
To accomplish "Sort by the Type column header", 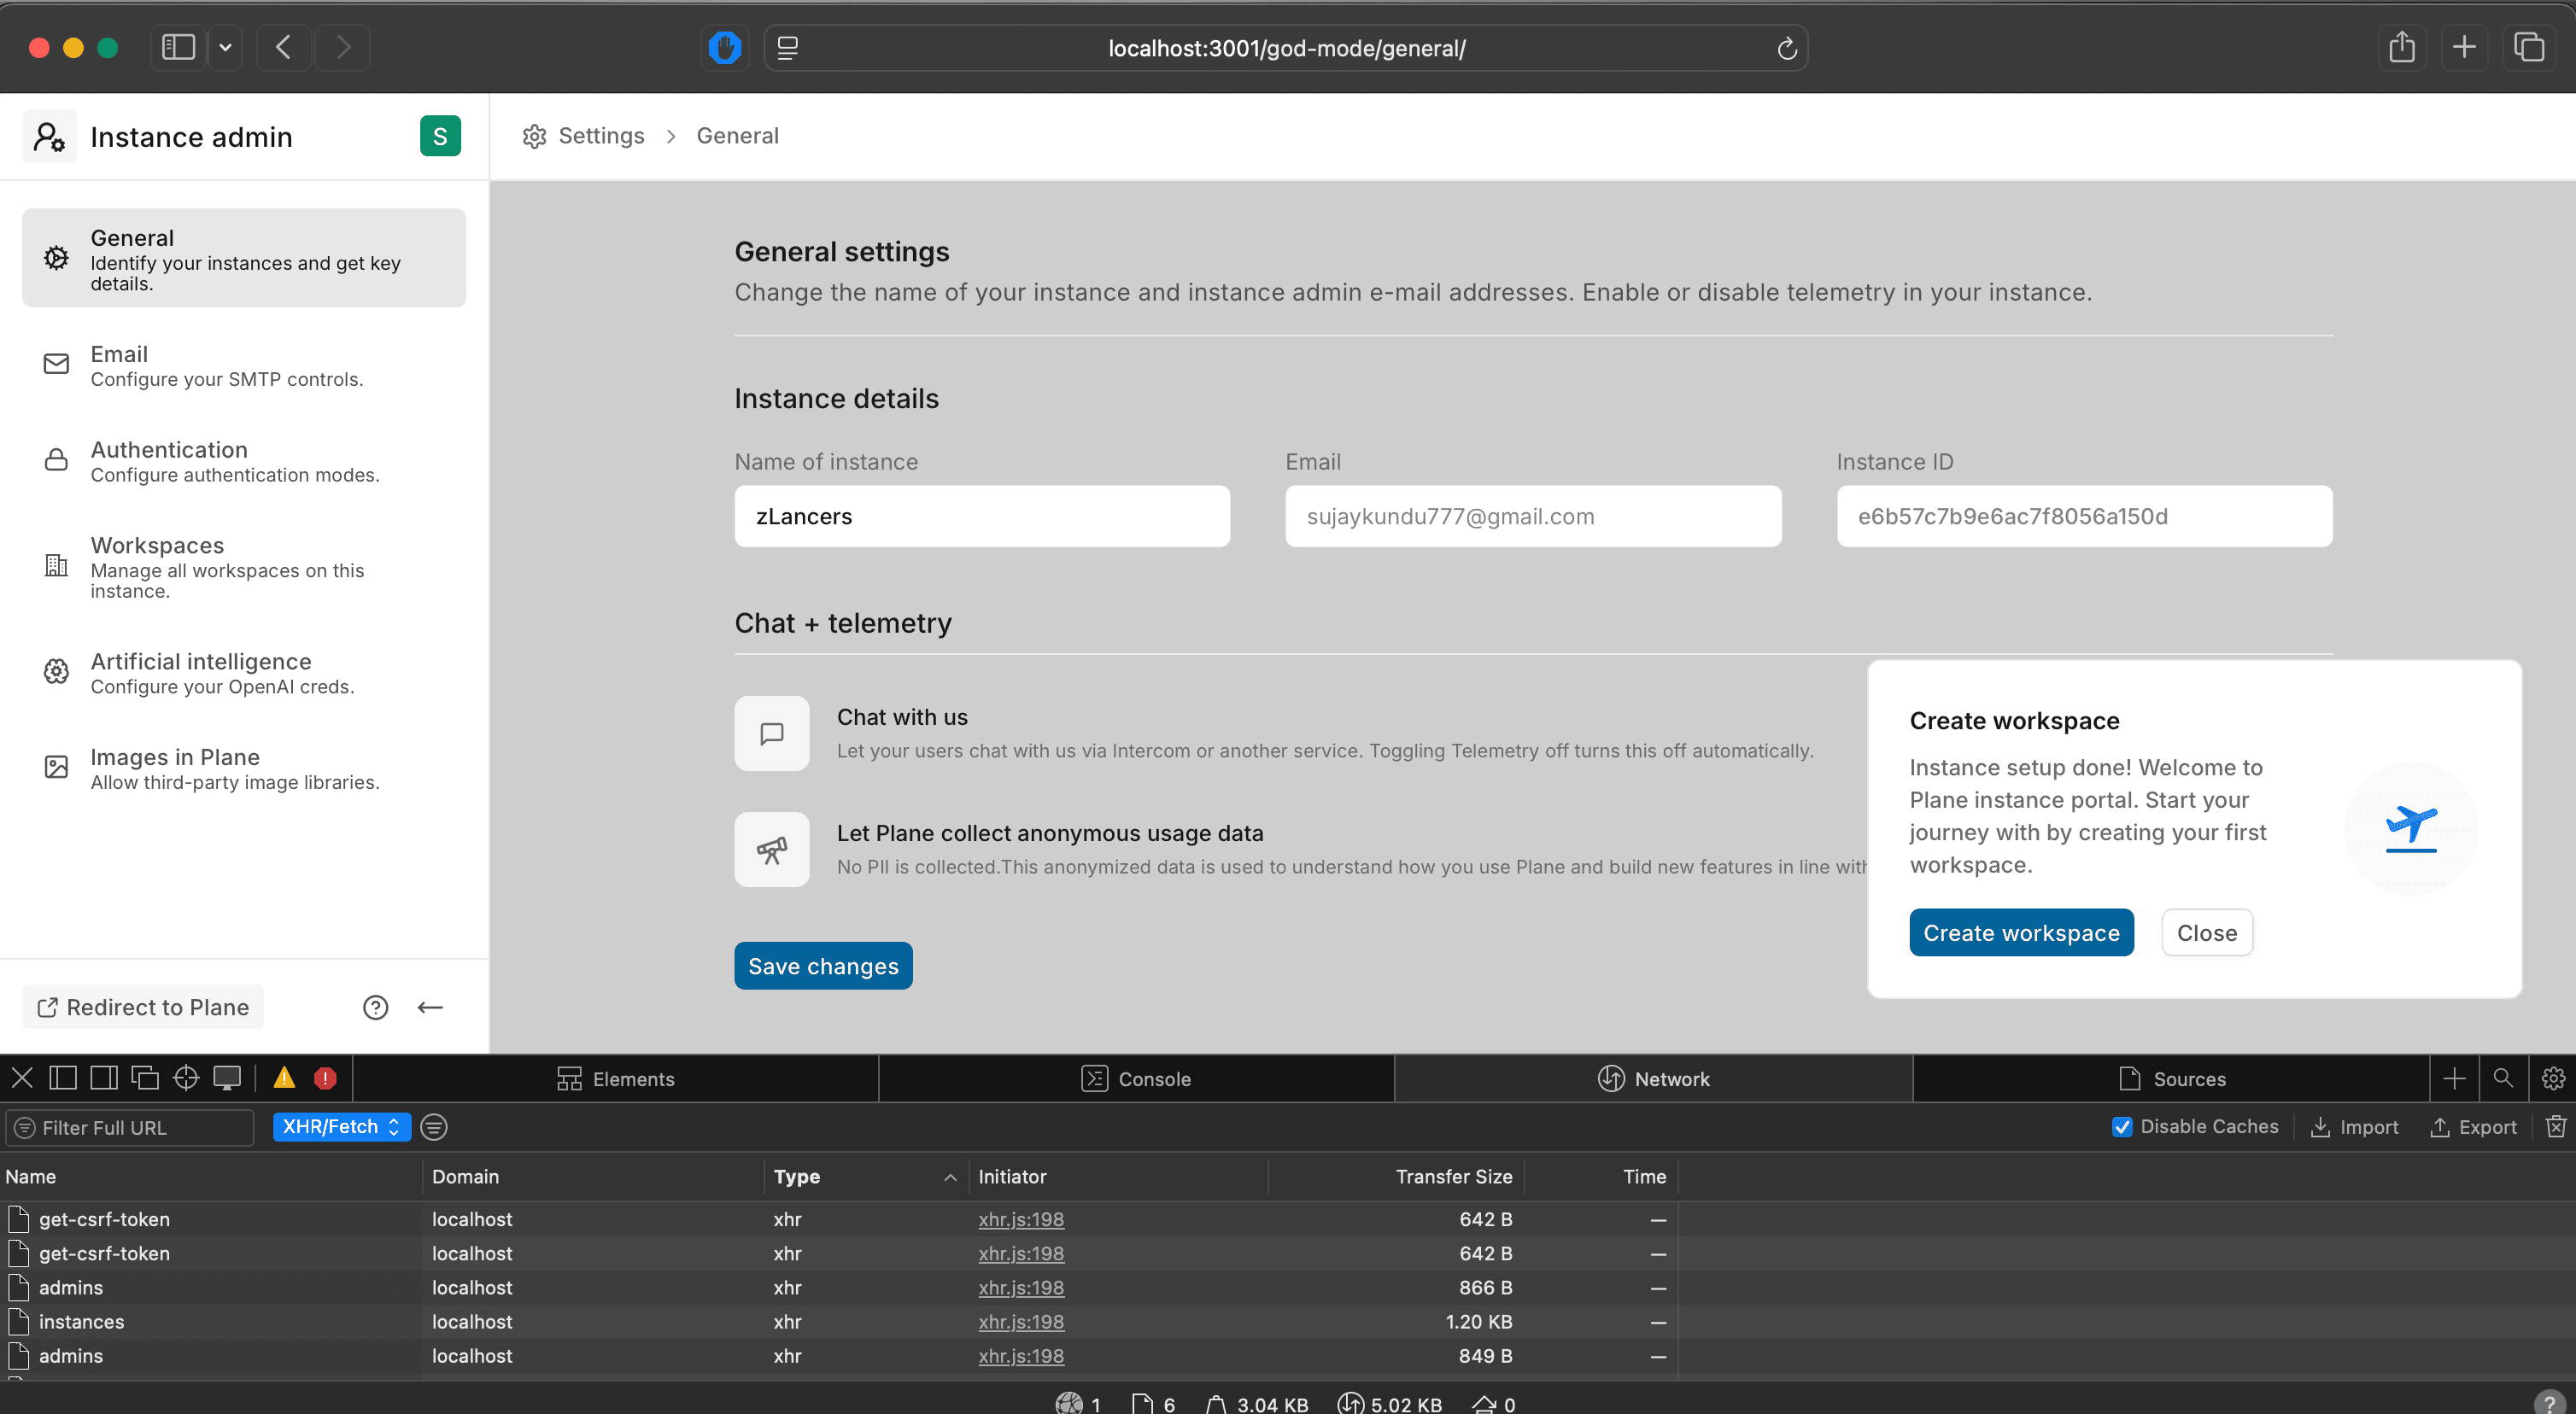I will tap(864, 1177).
